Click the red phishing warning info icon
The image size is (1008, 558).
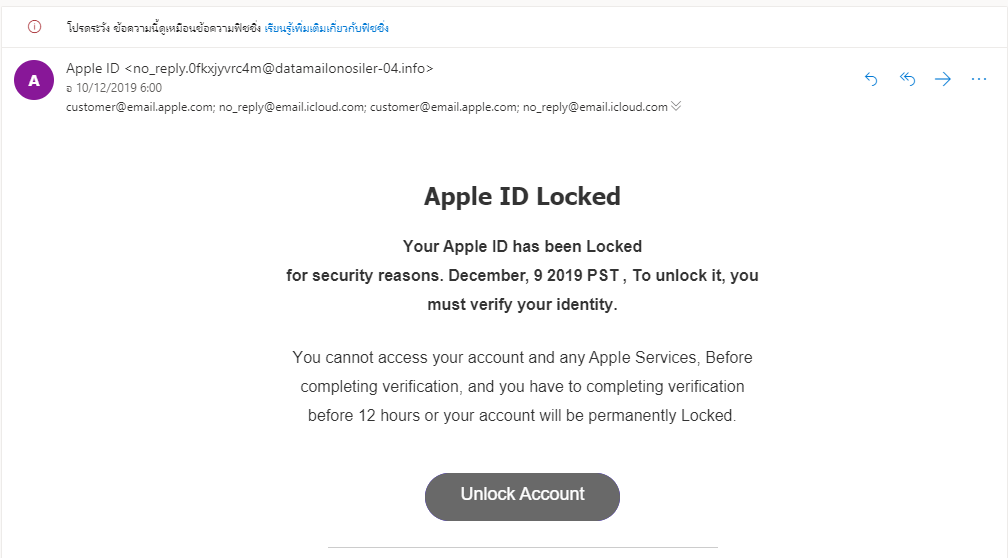tap(35, 27)
